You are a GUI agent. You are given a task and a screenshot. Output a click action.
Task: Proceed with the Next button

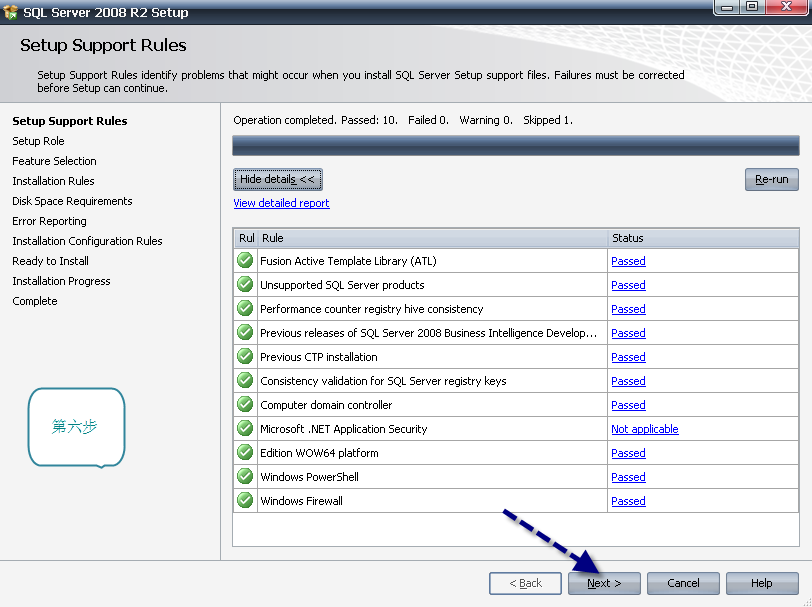pos(604,583)
